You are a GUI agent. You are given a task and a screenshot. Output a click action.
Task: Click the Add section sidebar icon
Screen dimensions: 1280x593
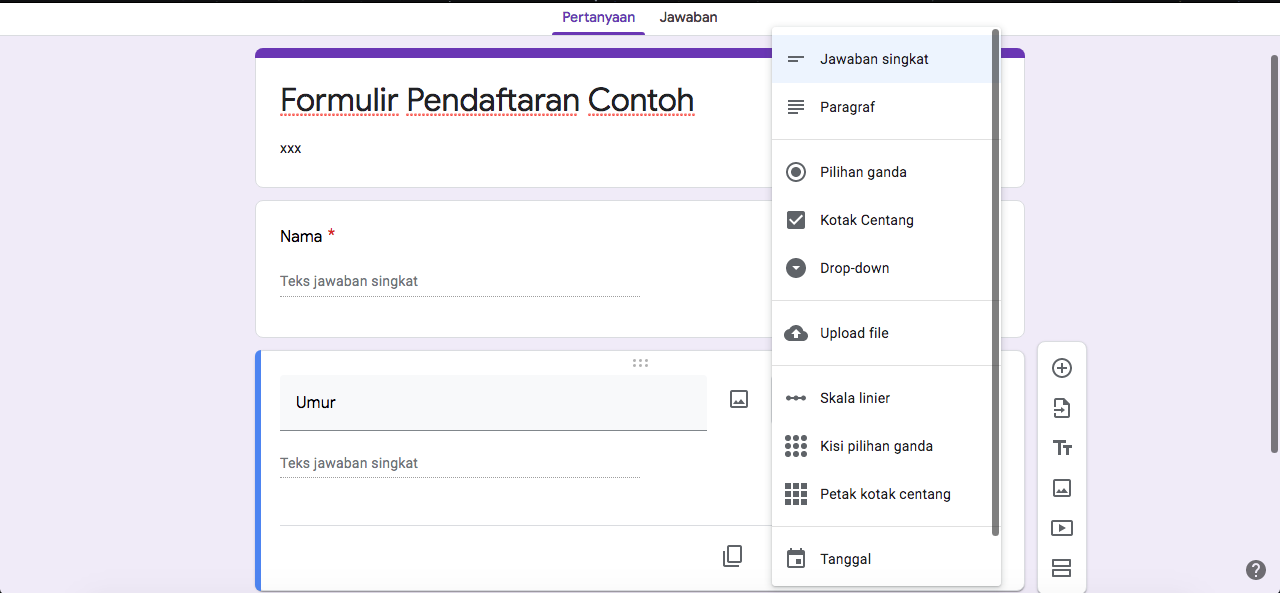pyautogui.click(x=1062, y=568)
